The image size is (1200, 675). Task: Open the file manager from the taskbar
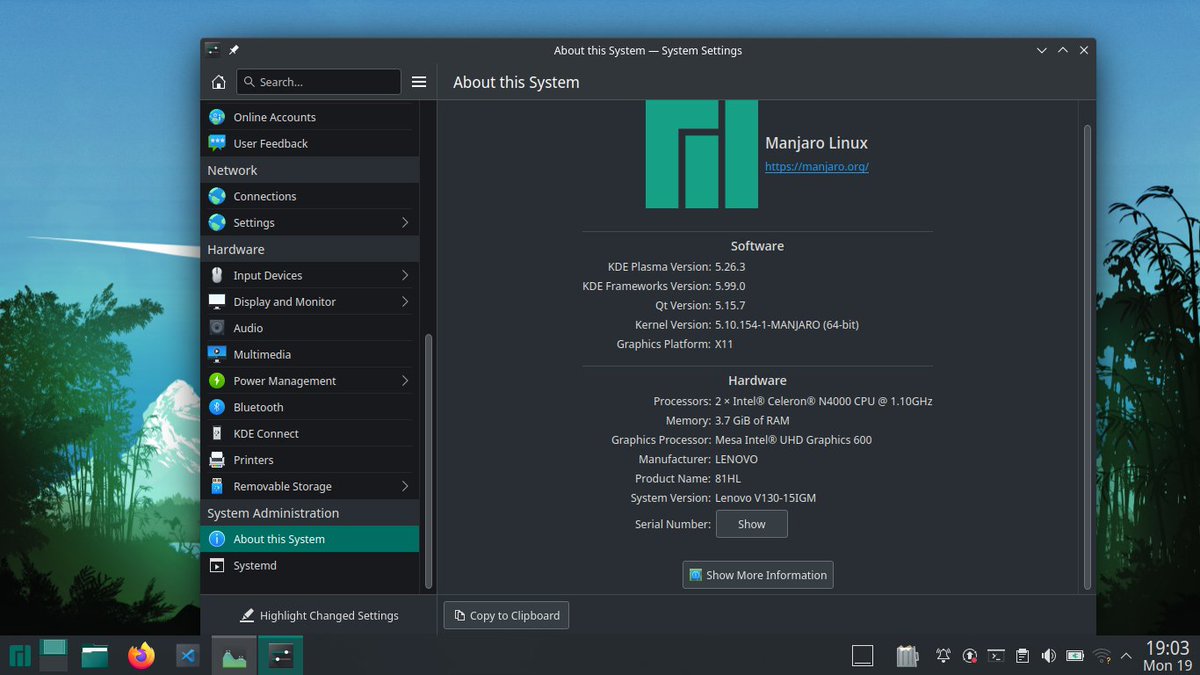pyautogui.click(x=95, y=656)
